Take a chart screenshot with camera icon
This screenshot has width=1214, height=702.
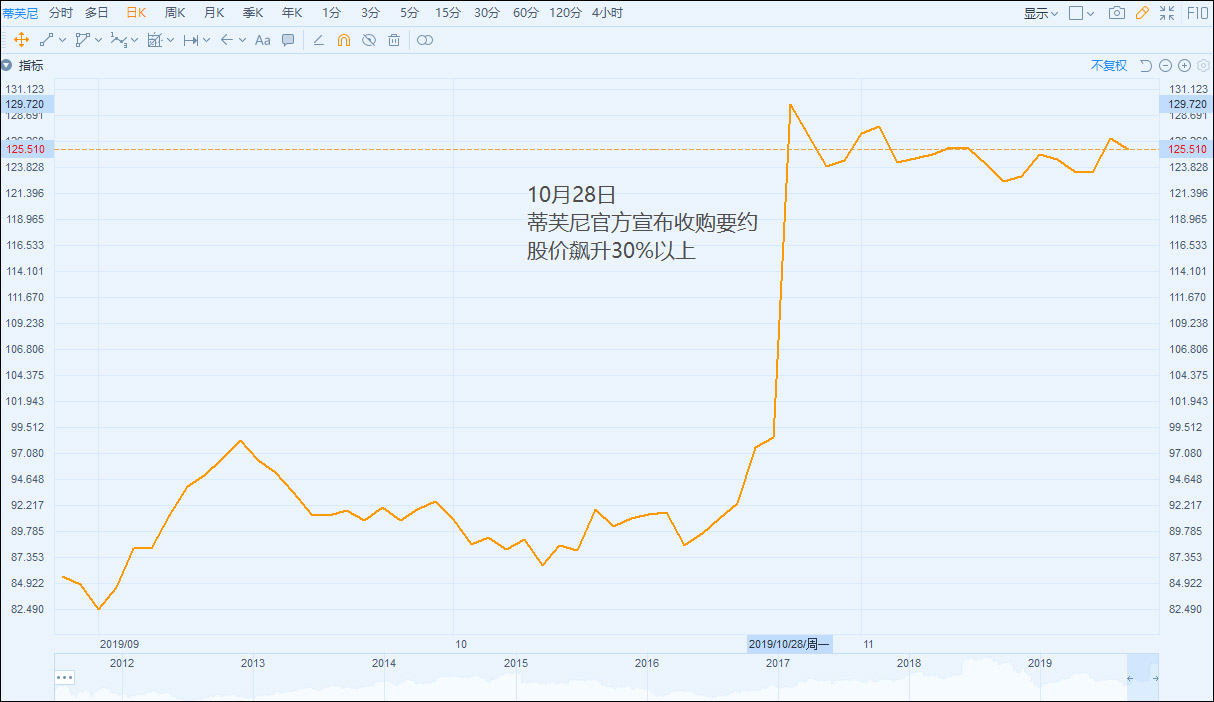click(x=1117, y=13)
